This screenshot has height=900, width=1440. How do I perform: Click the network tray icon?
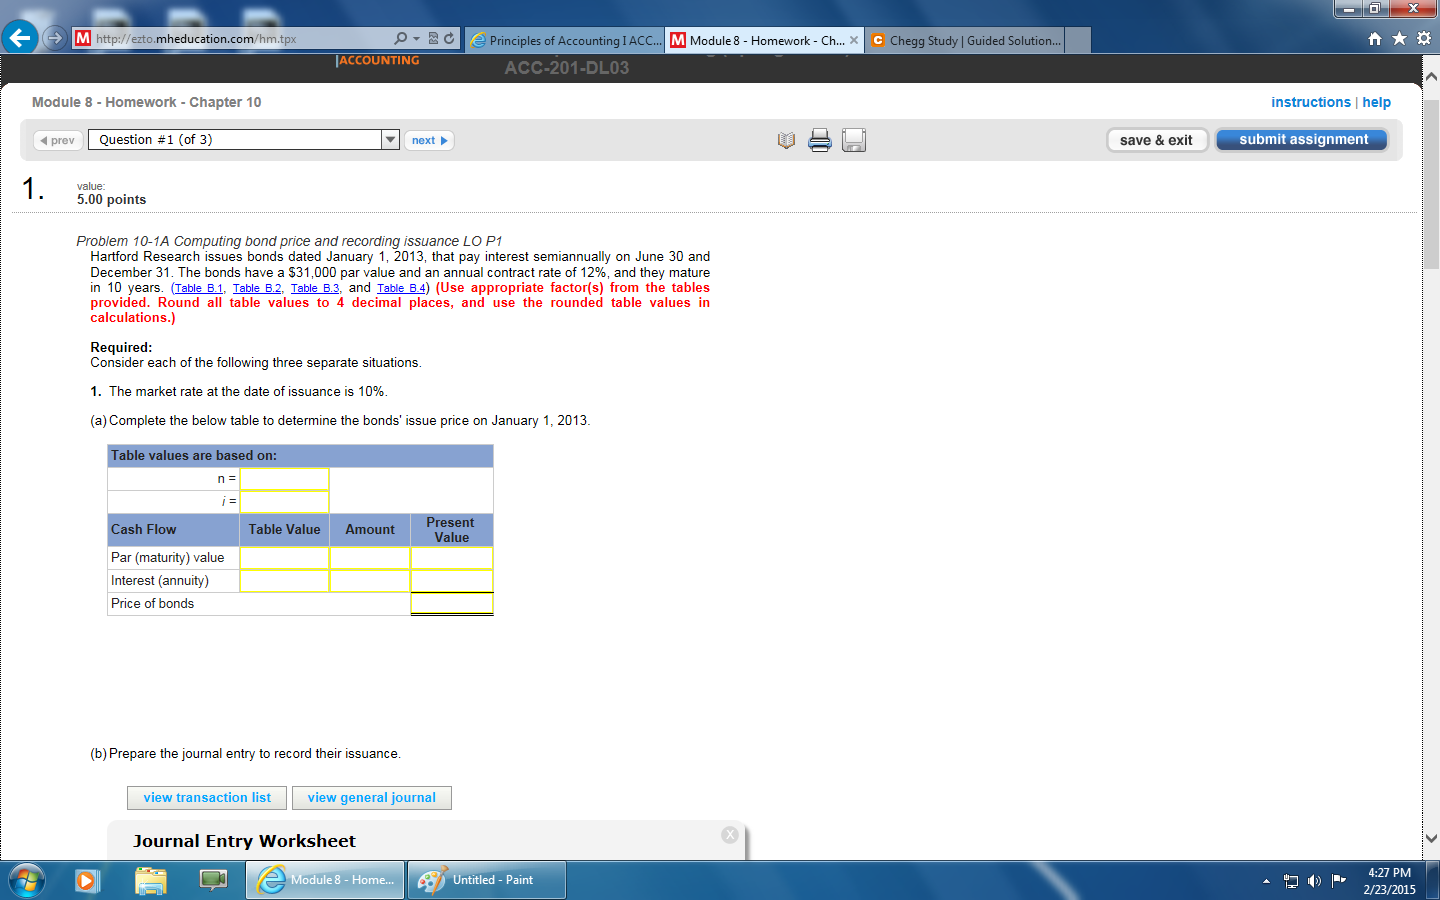coord(1291,881)
